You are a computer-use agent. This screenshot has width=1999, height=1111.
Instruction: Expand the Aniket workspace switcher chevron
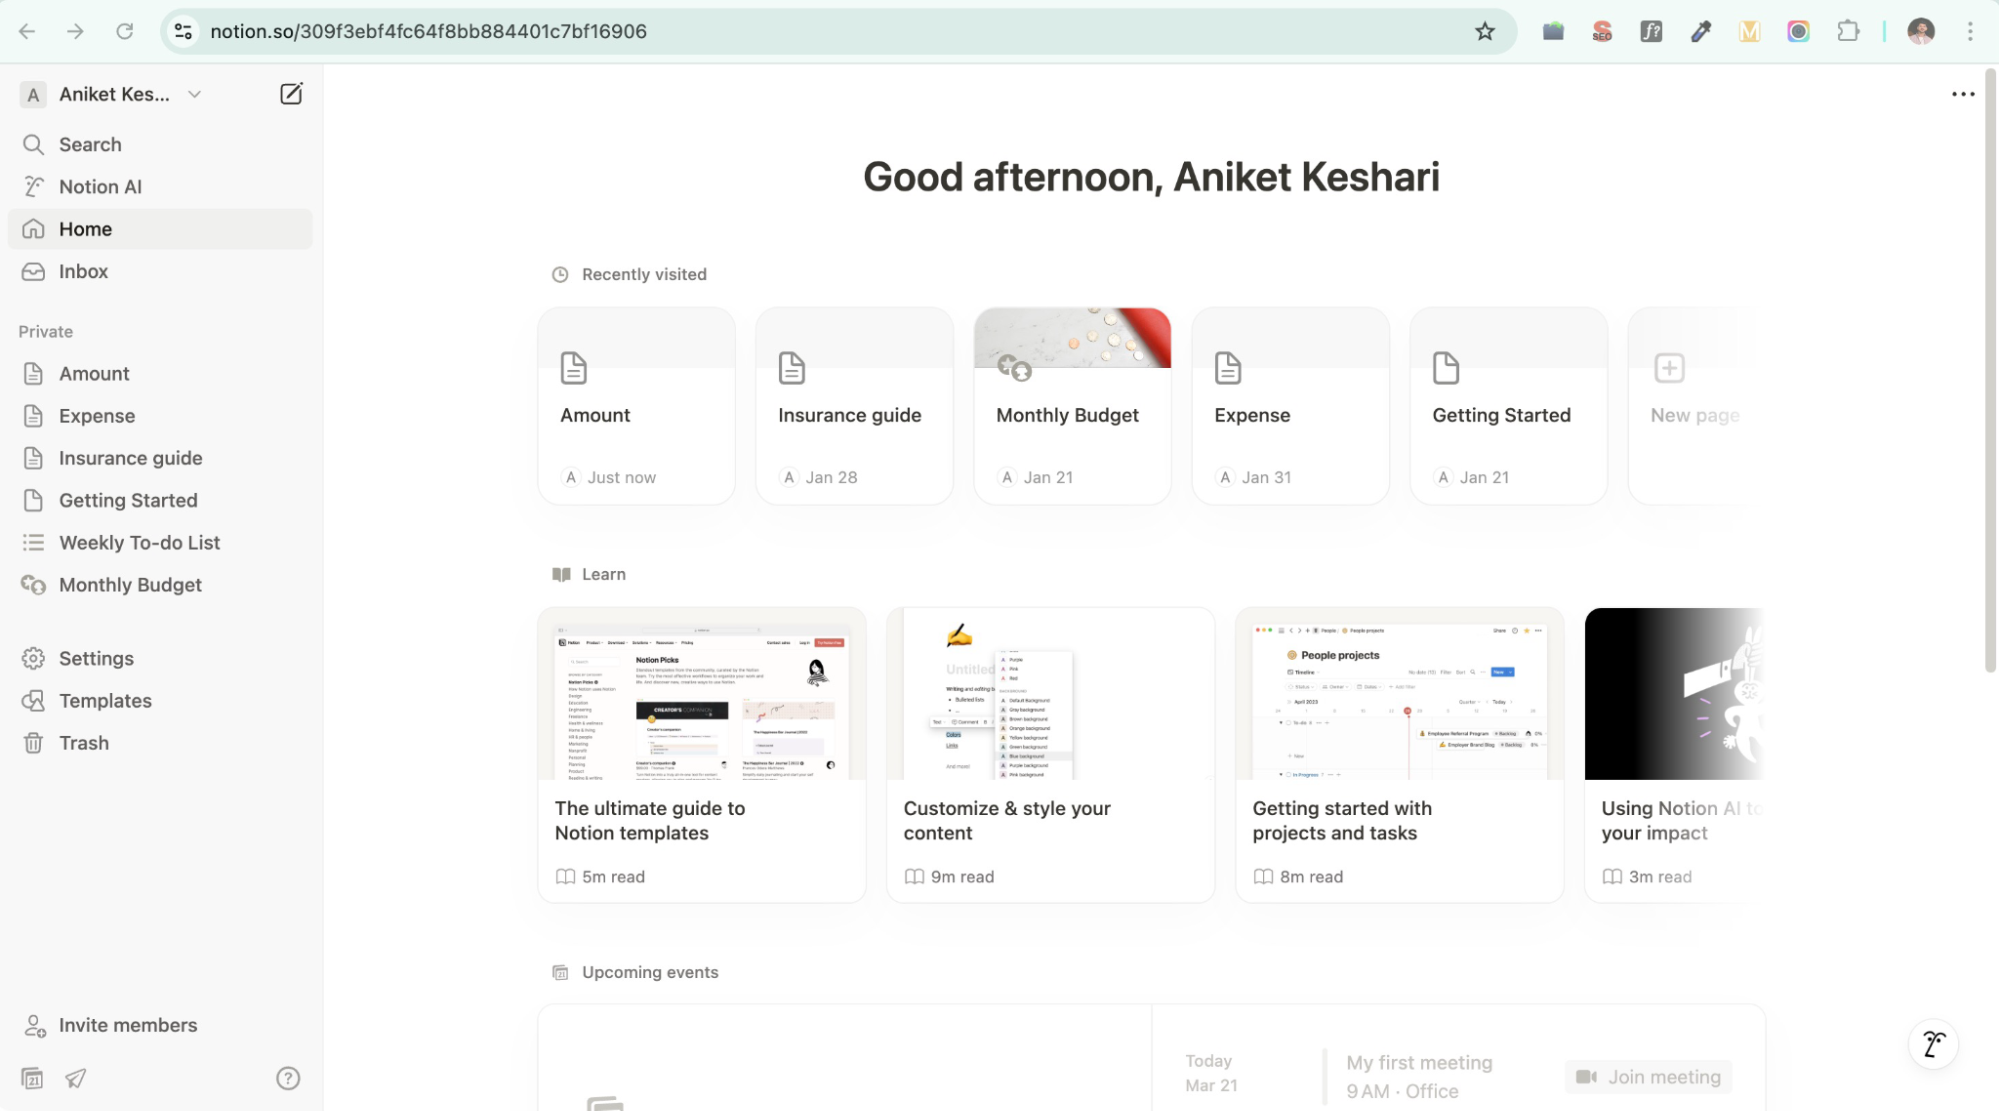pyautogui.click(x=195, y=94)
